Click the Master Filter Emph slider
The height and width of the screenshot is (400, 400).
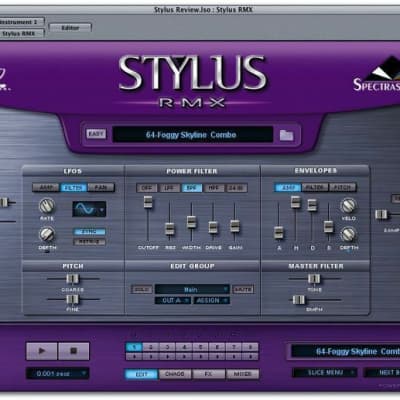[x=299, y=300]
